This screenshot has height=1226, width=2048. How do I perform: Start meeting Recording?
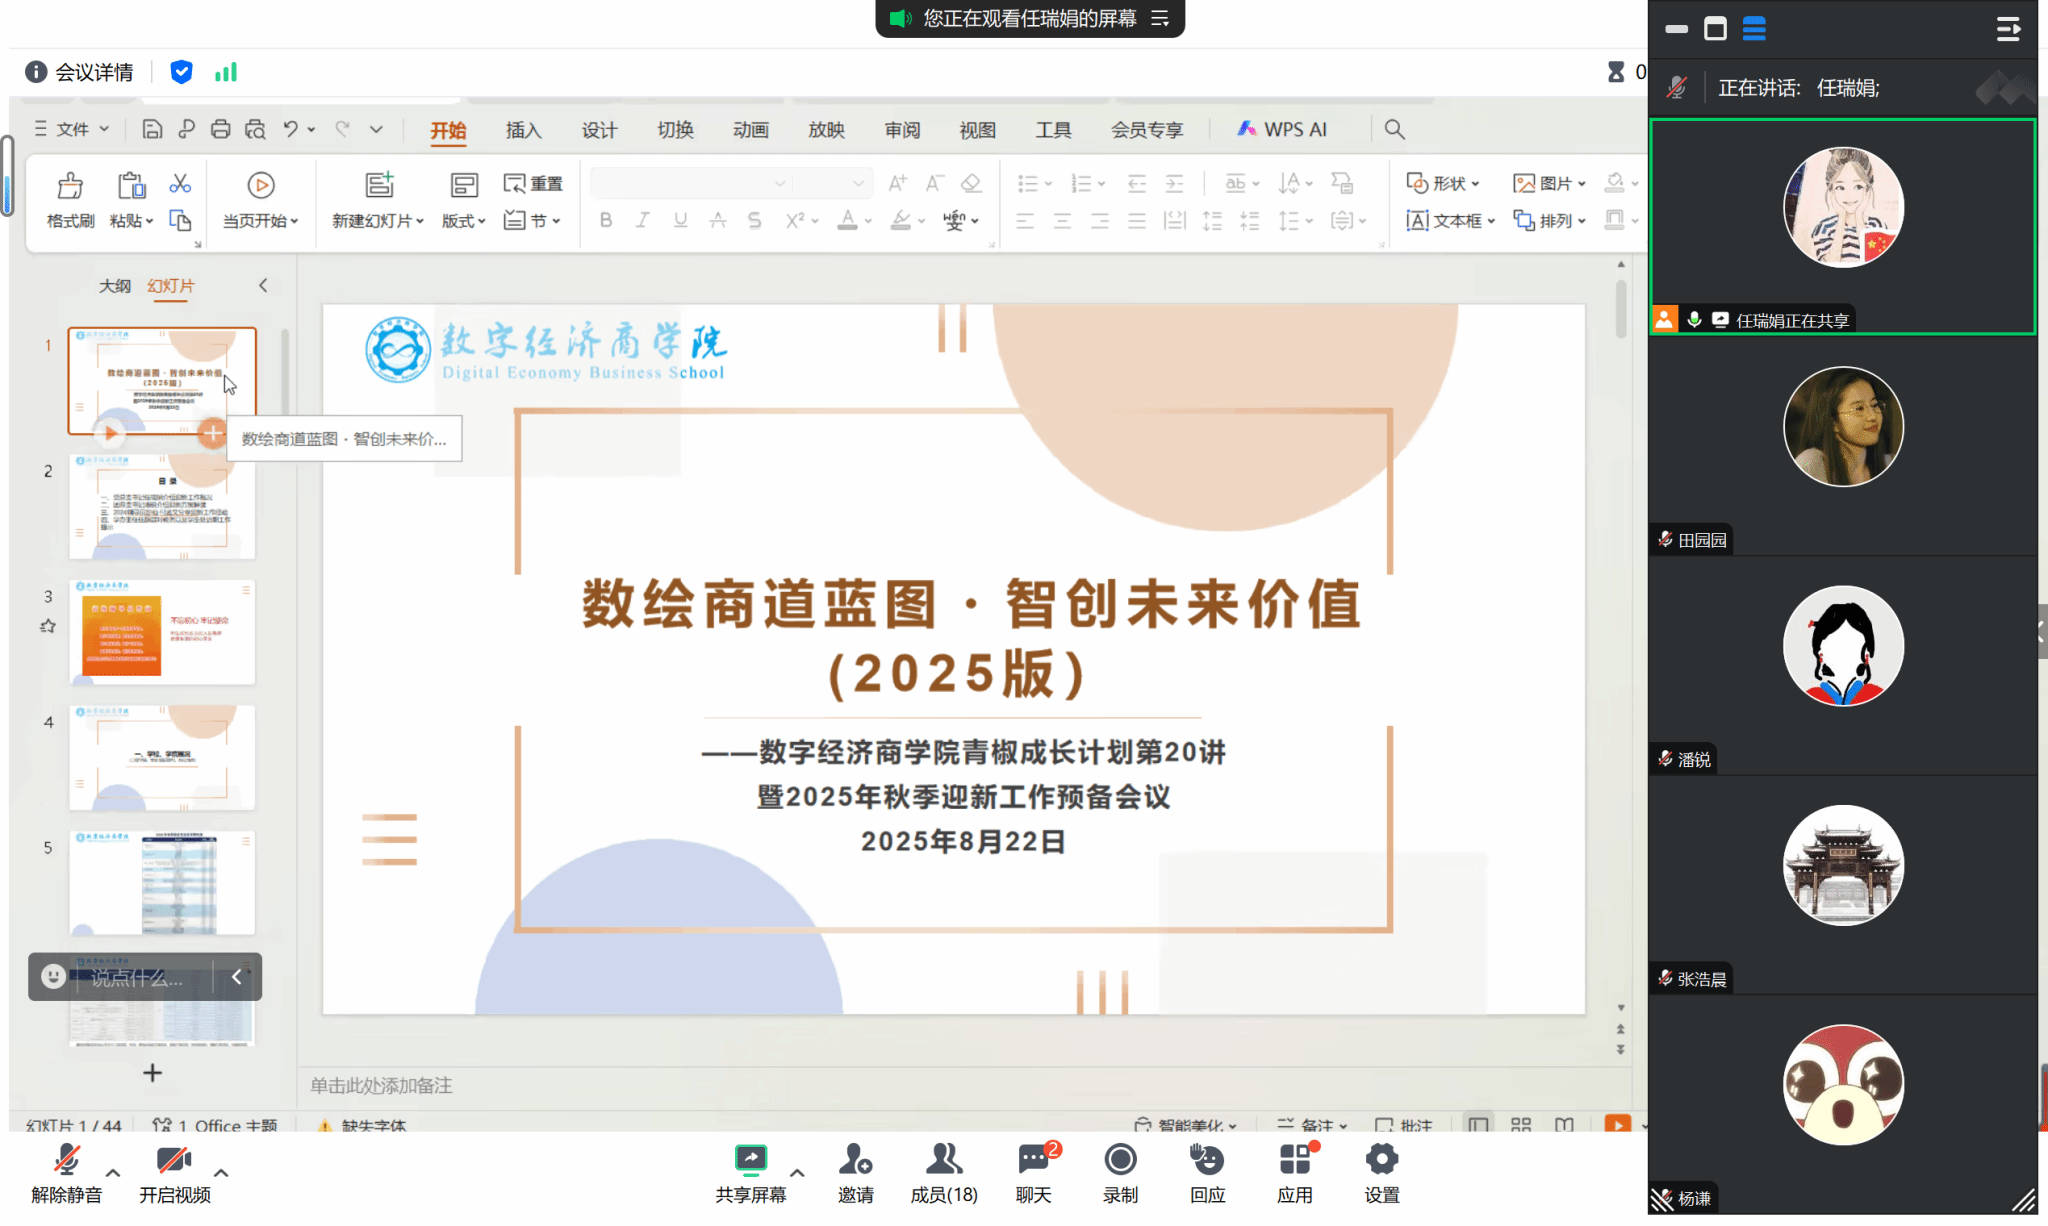tap(1120, 1161)
